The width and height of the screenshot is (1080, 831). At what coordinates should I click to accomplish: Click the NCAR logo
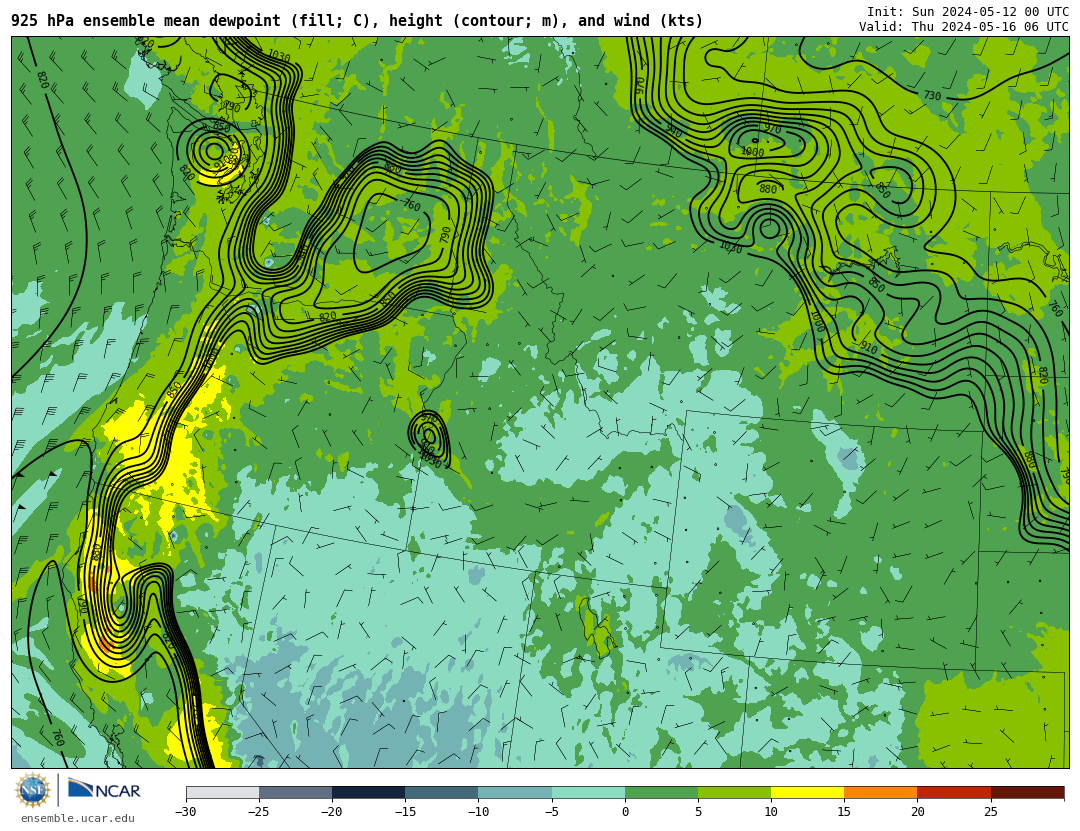pos(104,789)
